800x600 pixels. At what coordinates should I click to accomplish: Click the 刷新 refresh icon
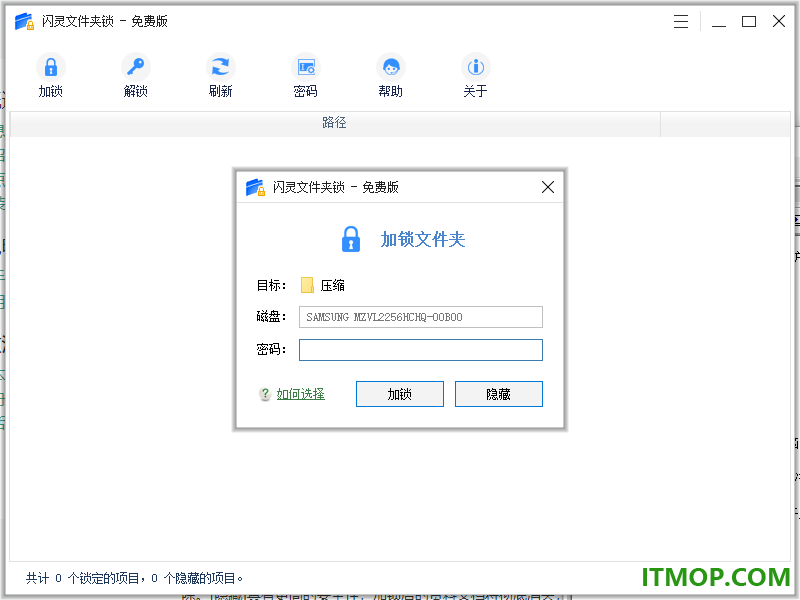pos(220,67)
